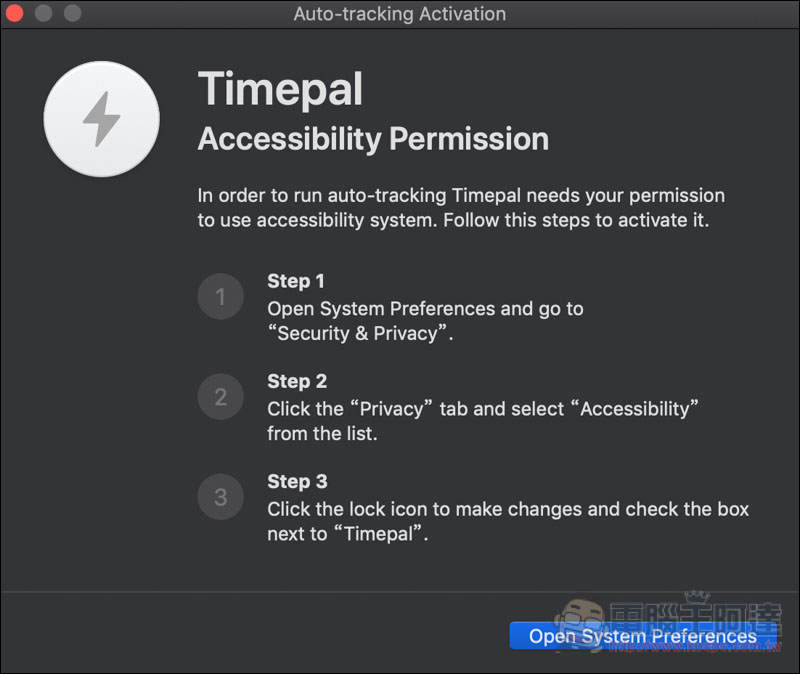Close the Auto-tracking Activation window
The image size is (800, 674).
(15, 13)
